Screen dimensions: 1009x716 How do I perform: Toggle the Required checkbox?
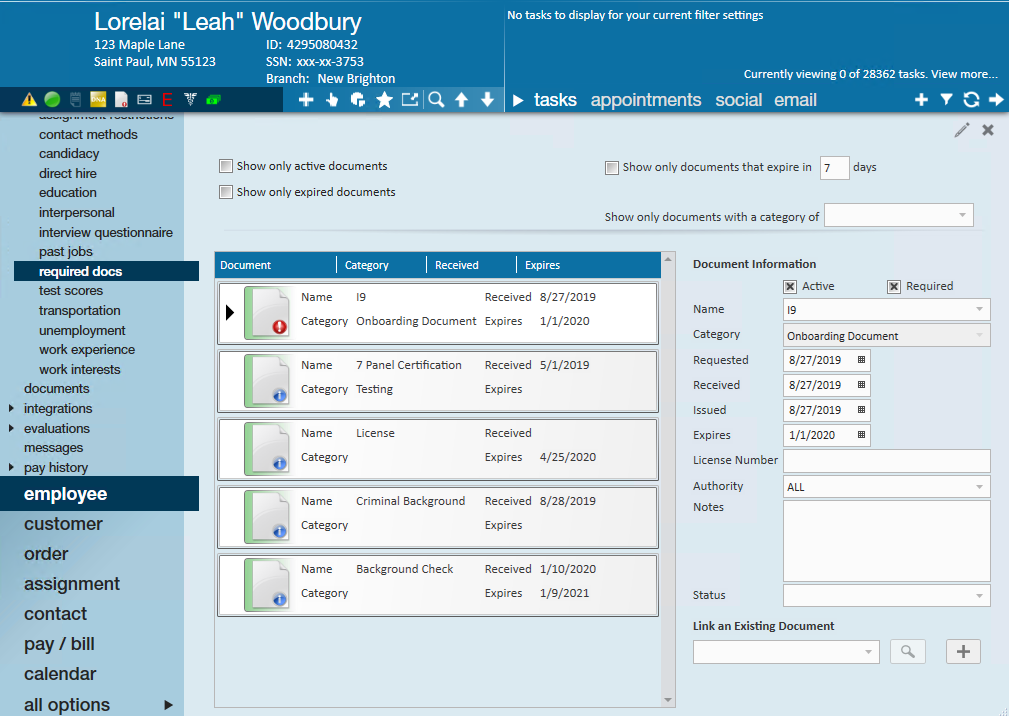point(894,287)
